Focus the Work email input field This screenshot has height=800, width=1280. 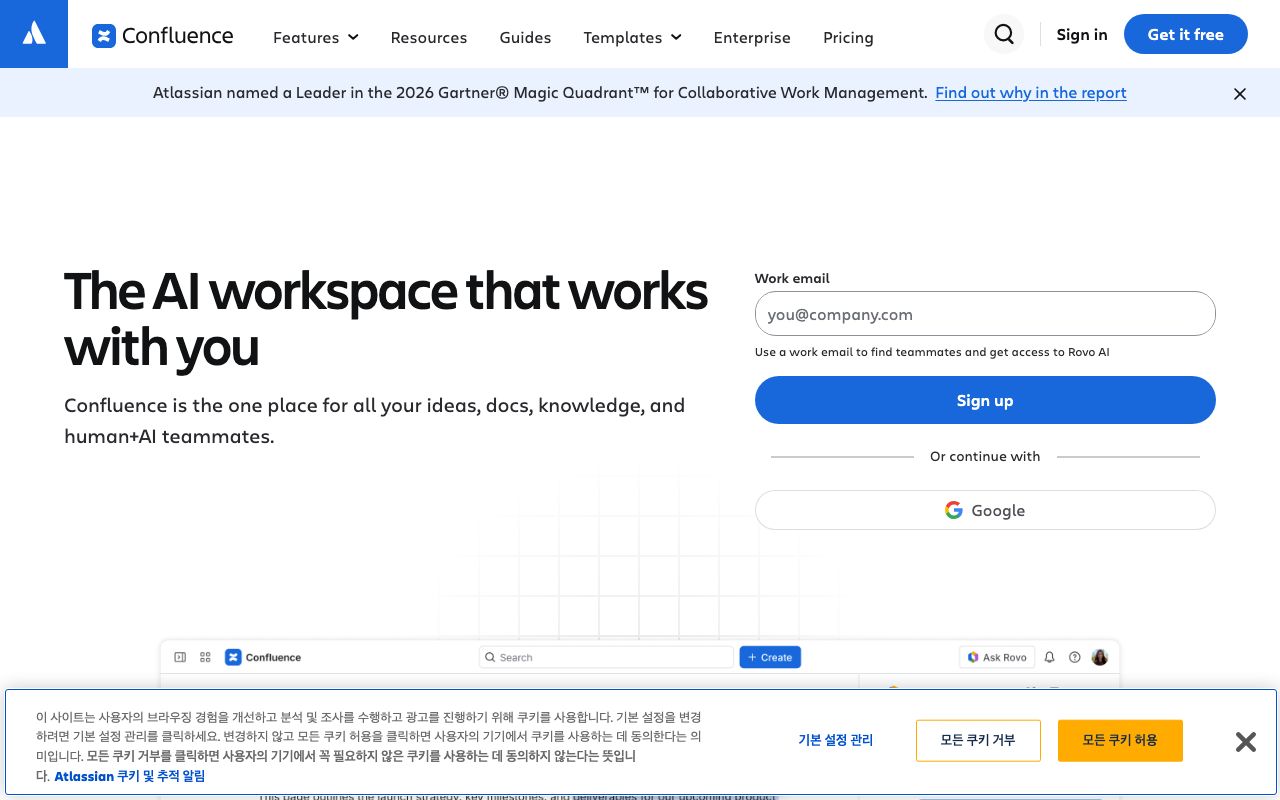coord(985,314)
